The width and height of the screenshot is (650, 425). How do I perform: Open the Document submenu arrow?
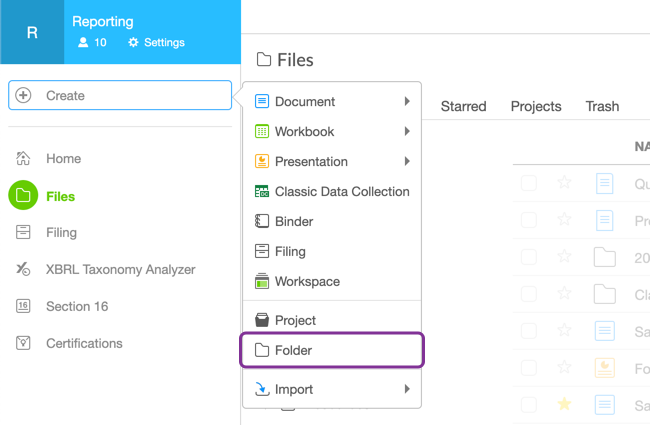[x=407, y=102]
